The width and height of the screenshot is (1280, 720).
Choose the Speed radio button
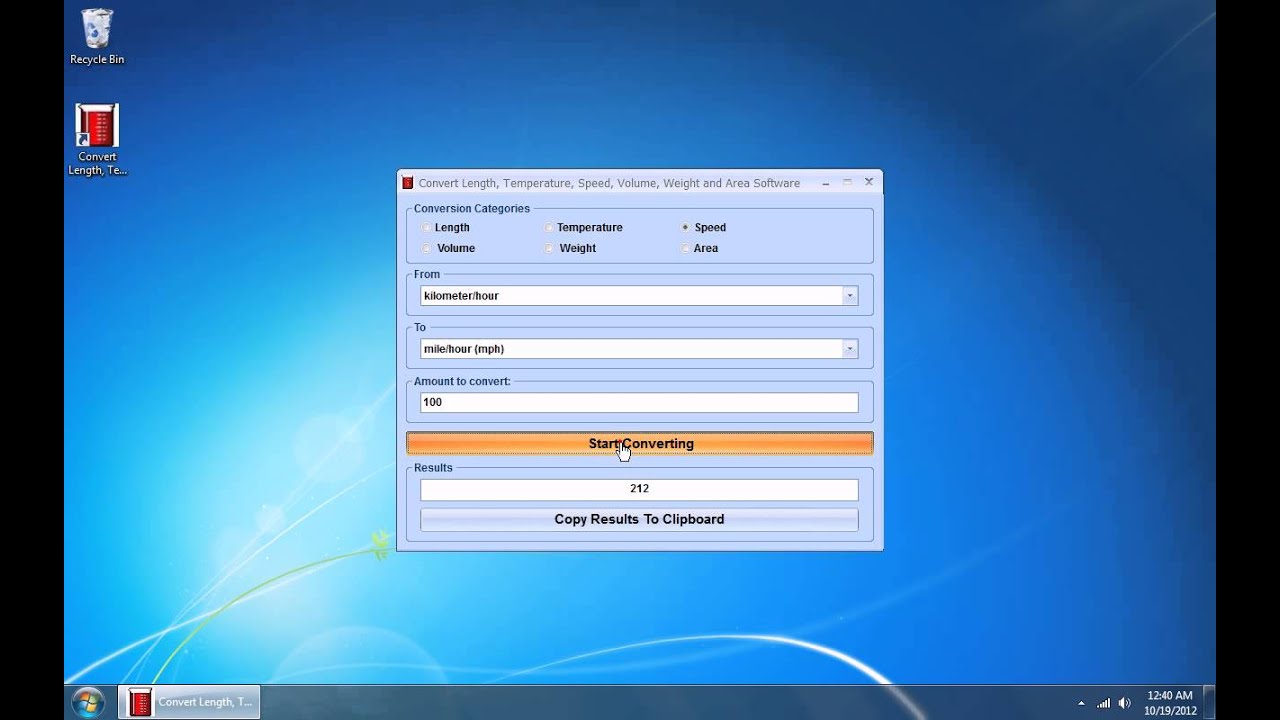point(686,228)
